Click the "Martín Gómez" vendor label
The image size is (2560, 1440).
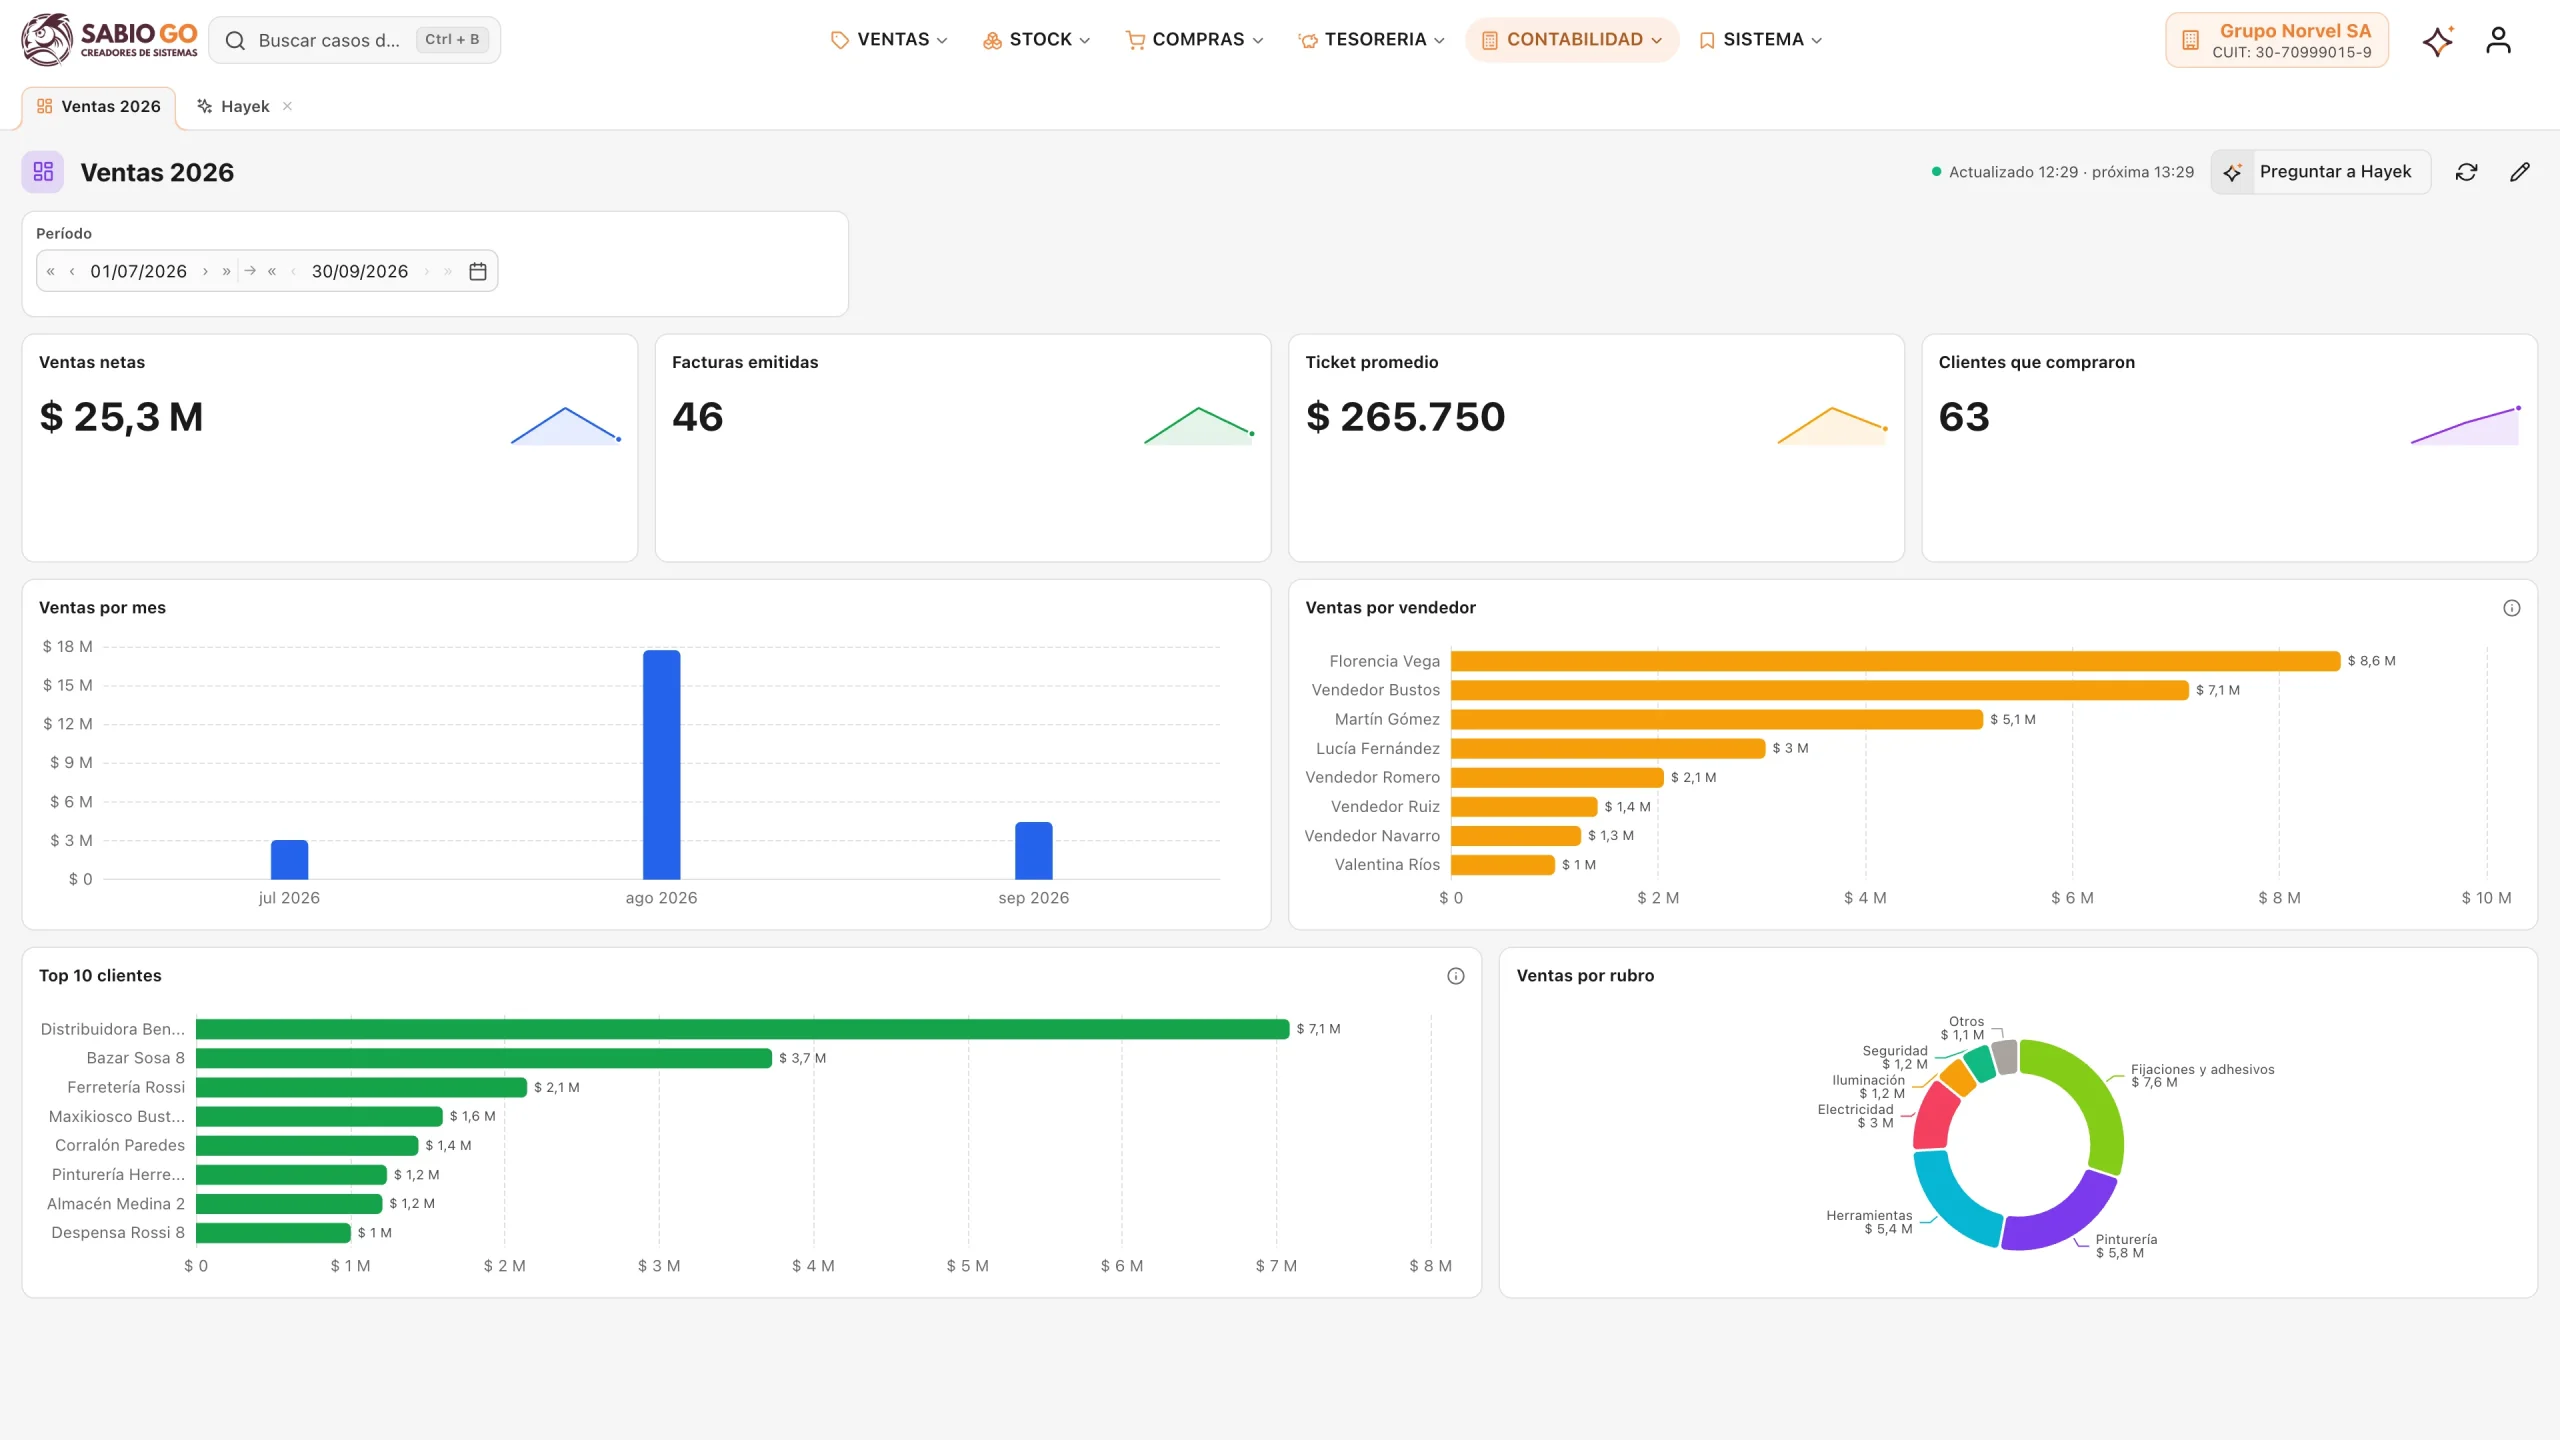[1387, 719]
